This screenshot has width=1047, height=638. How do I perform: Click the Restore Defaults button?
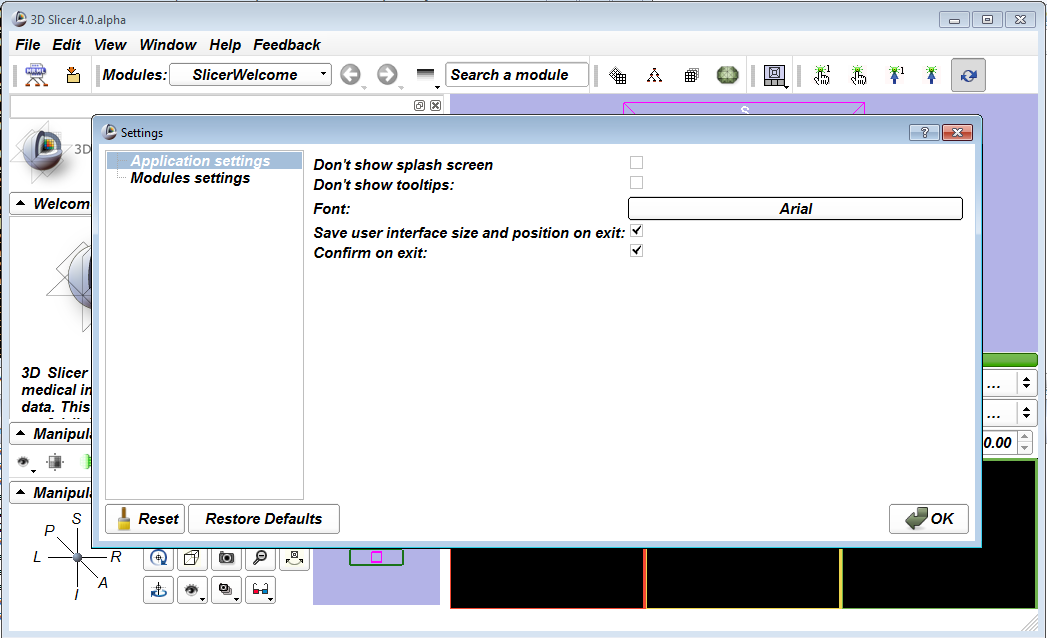(264, 519)
